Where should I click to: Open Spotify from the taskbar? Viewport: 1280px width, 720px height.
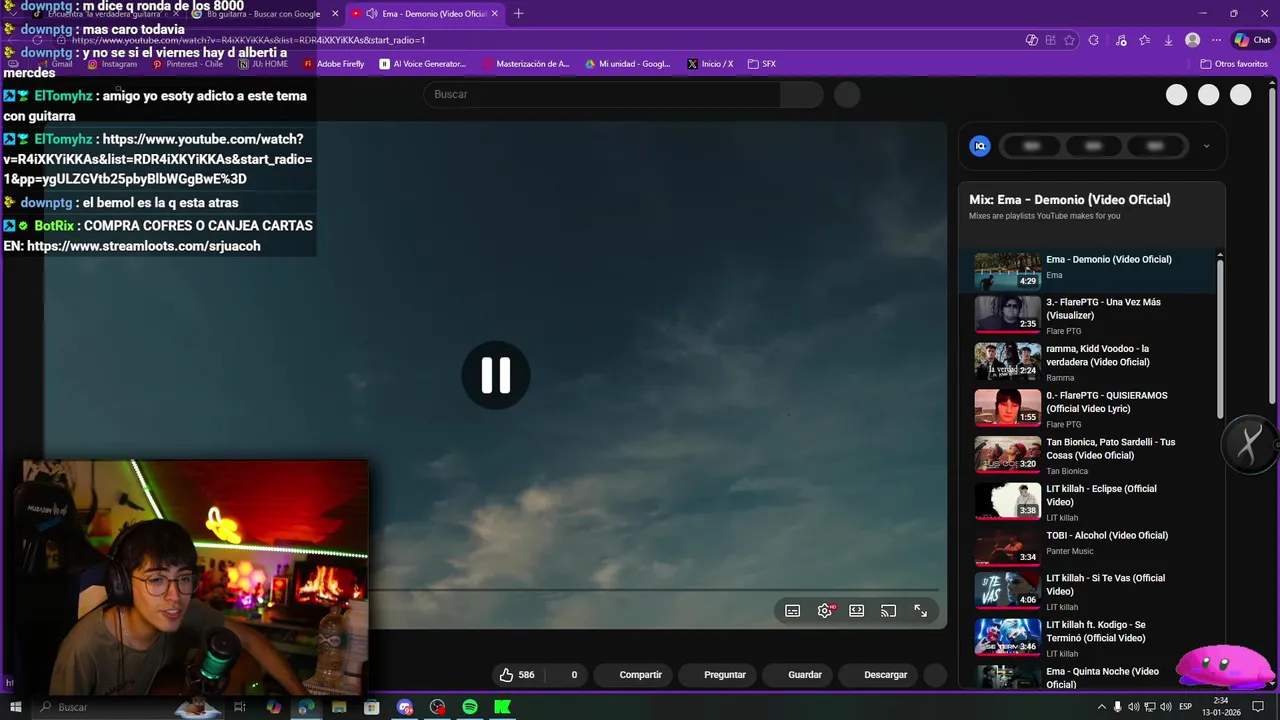(x=470, y=707)
